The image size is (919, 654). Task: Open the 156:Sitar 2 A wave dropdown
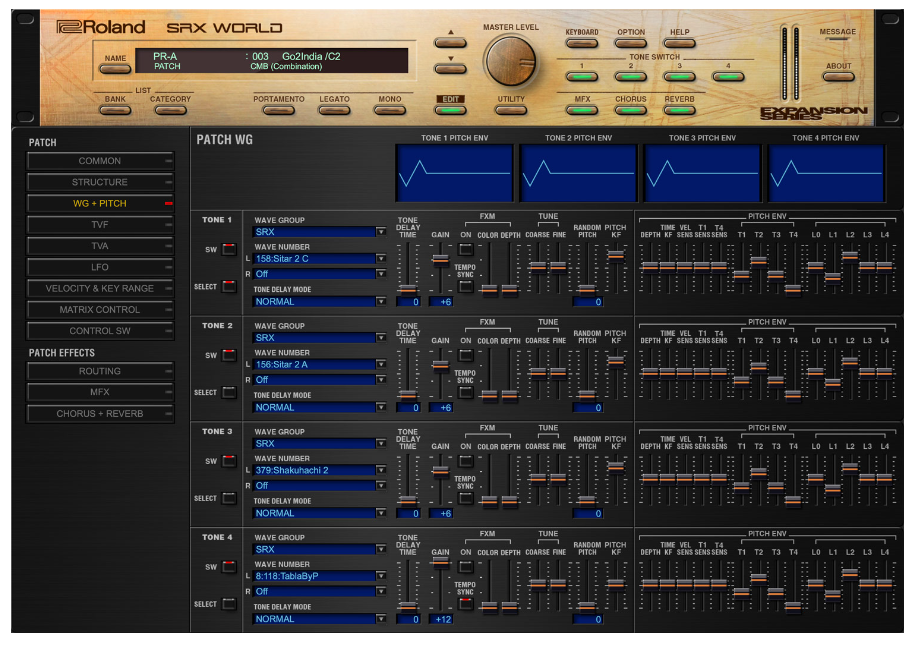[x=319, y=365]
